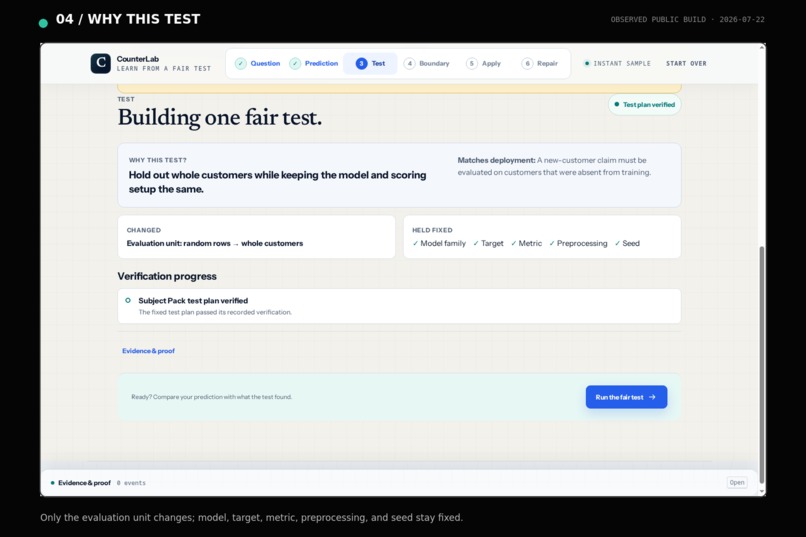Click the Metric held-fixed item
Screen dimensions: 806x537
pos(526,243)
